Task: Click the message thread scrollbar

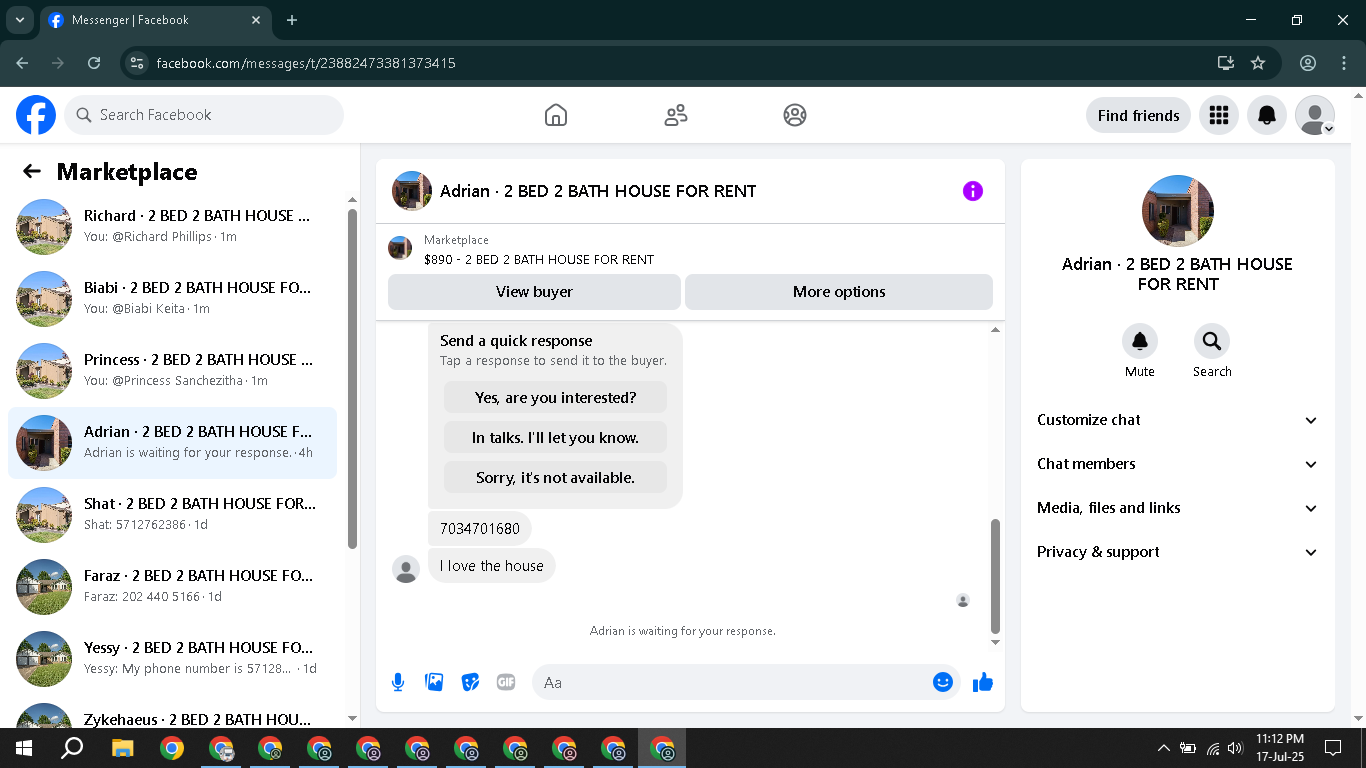Action: (x=995, y=575)
